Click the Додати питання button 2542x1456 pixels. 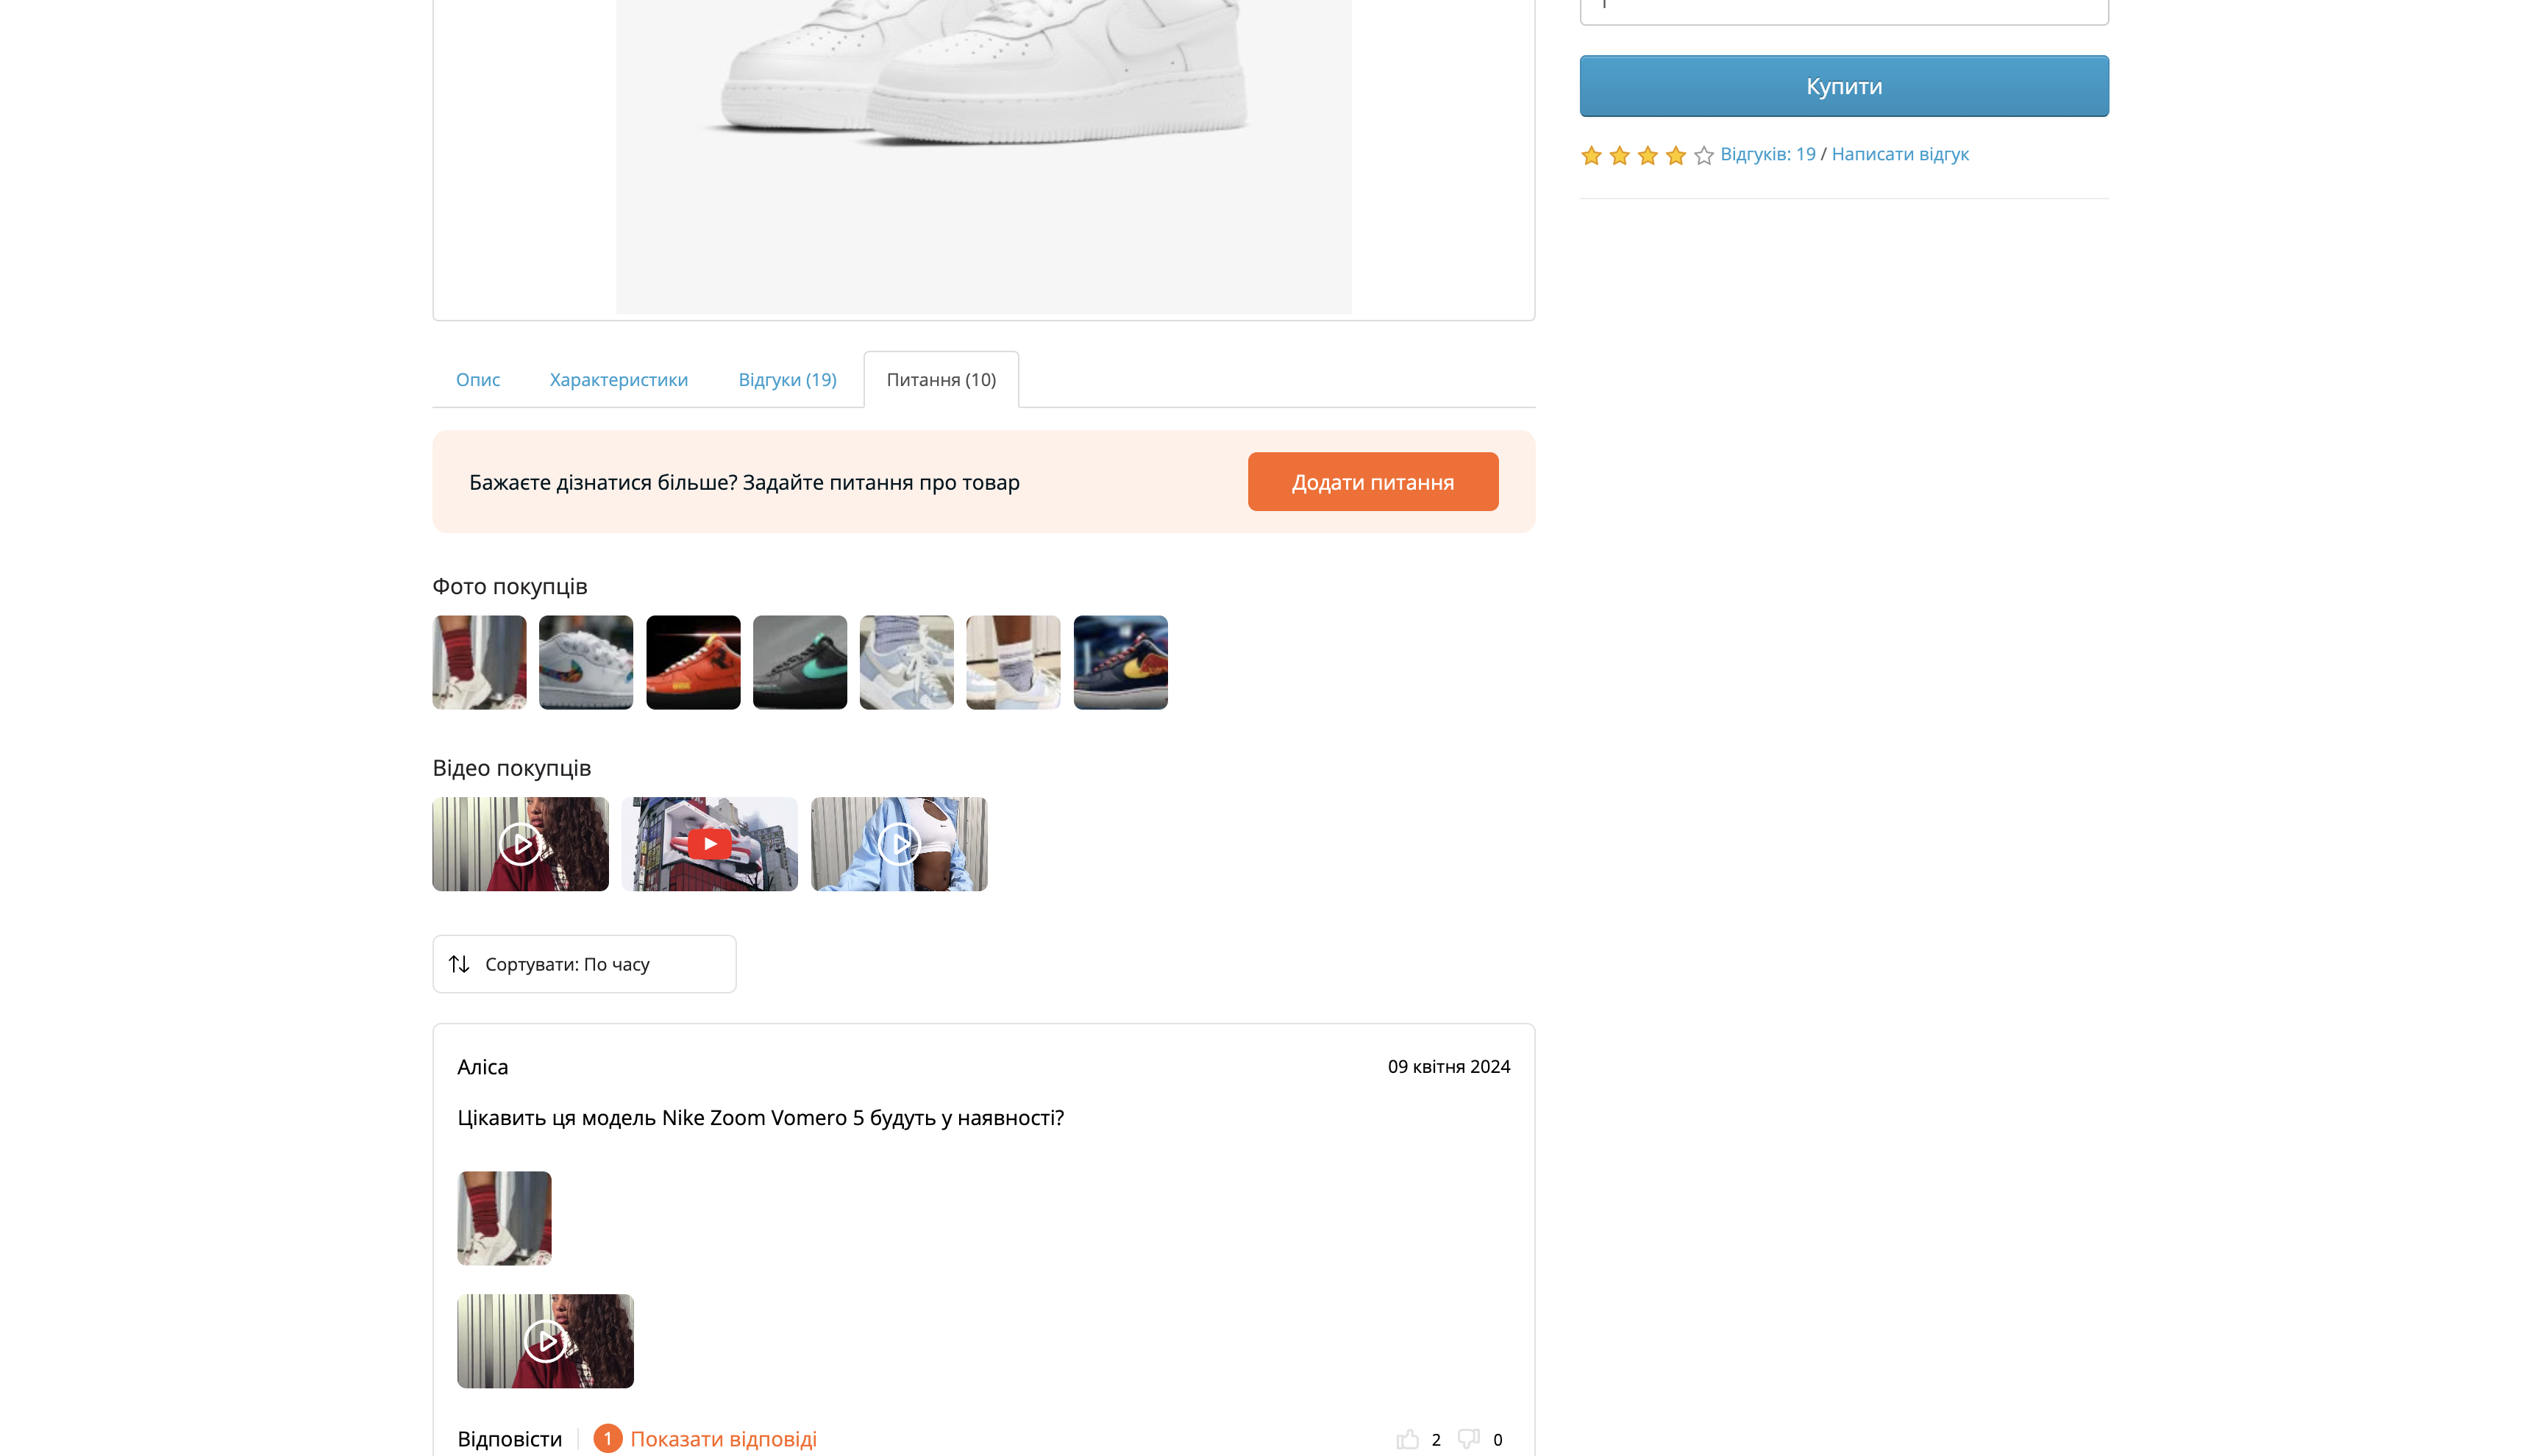1372,482
